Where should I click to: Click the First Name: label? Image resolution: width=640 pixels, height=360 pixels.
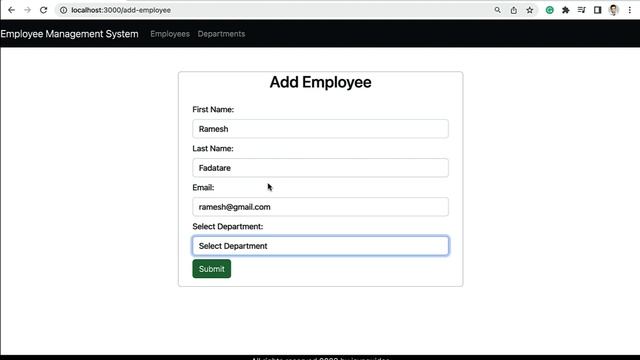213,109
